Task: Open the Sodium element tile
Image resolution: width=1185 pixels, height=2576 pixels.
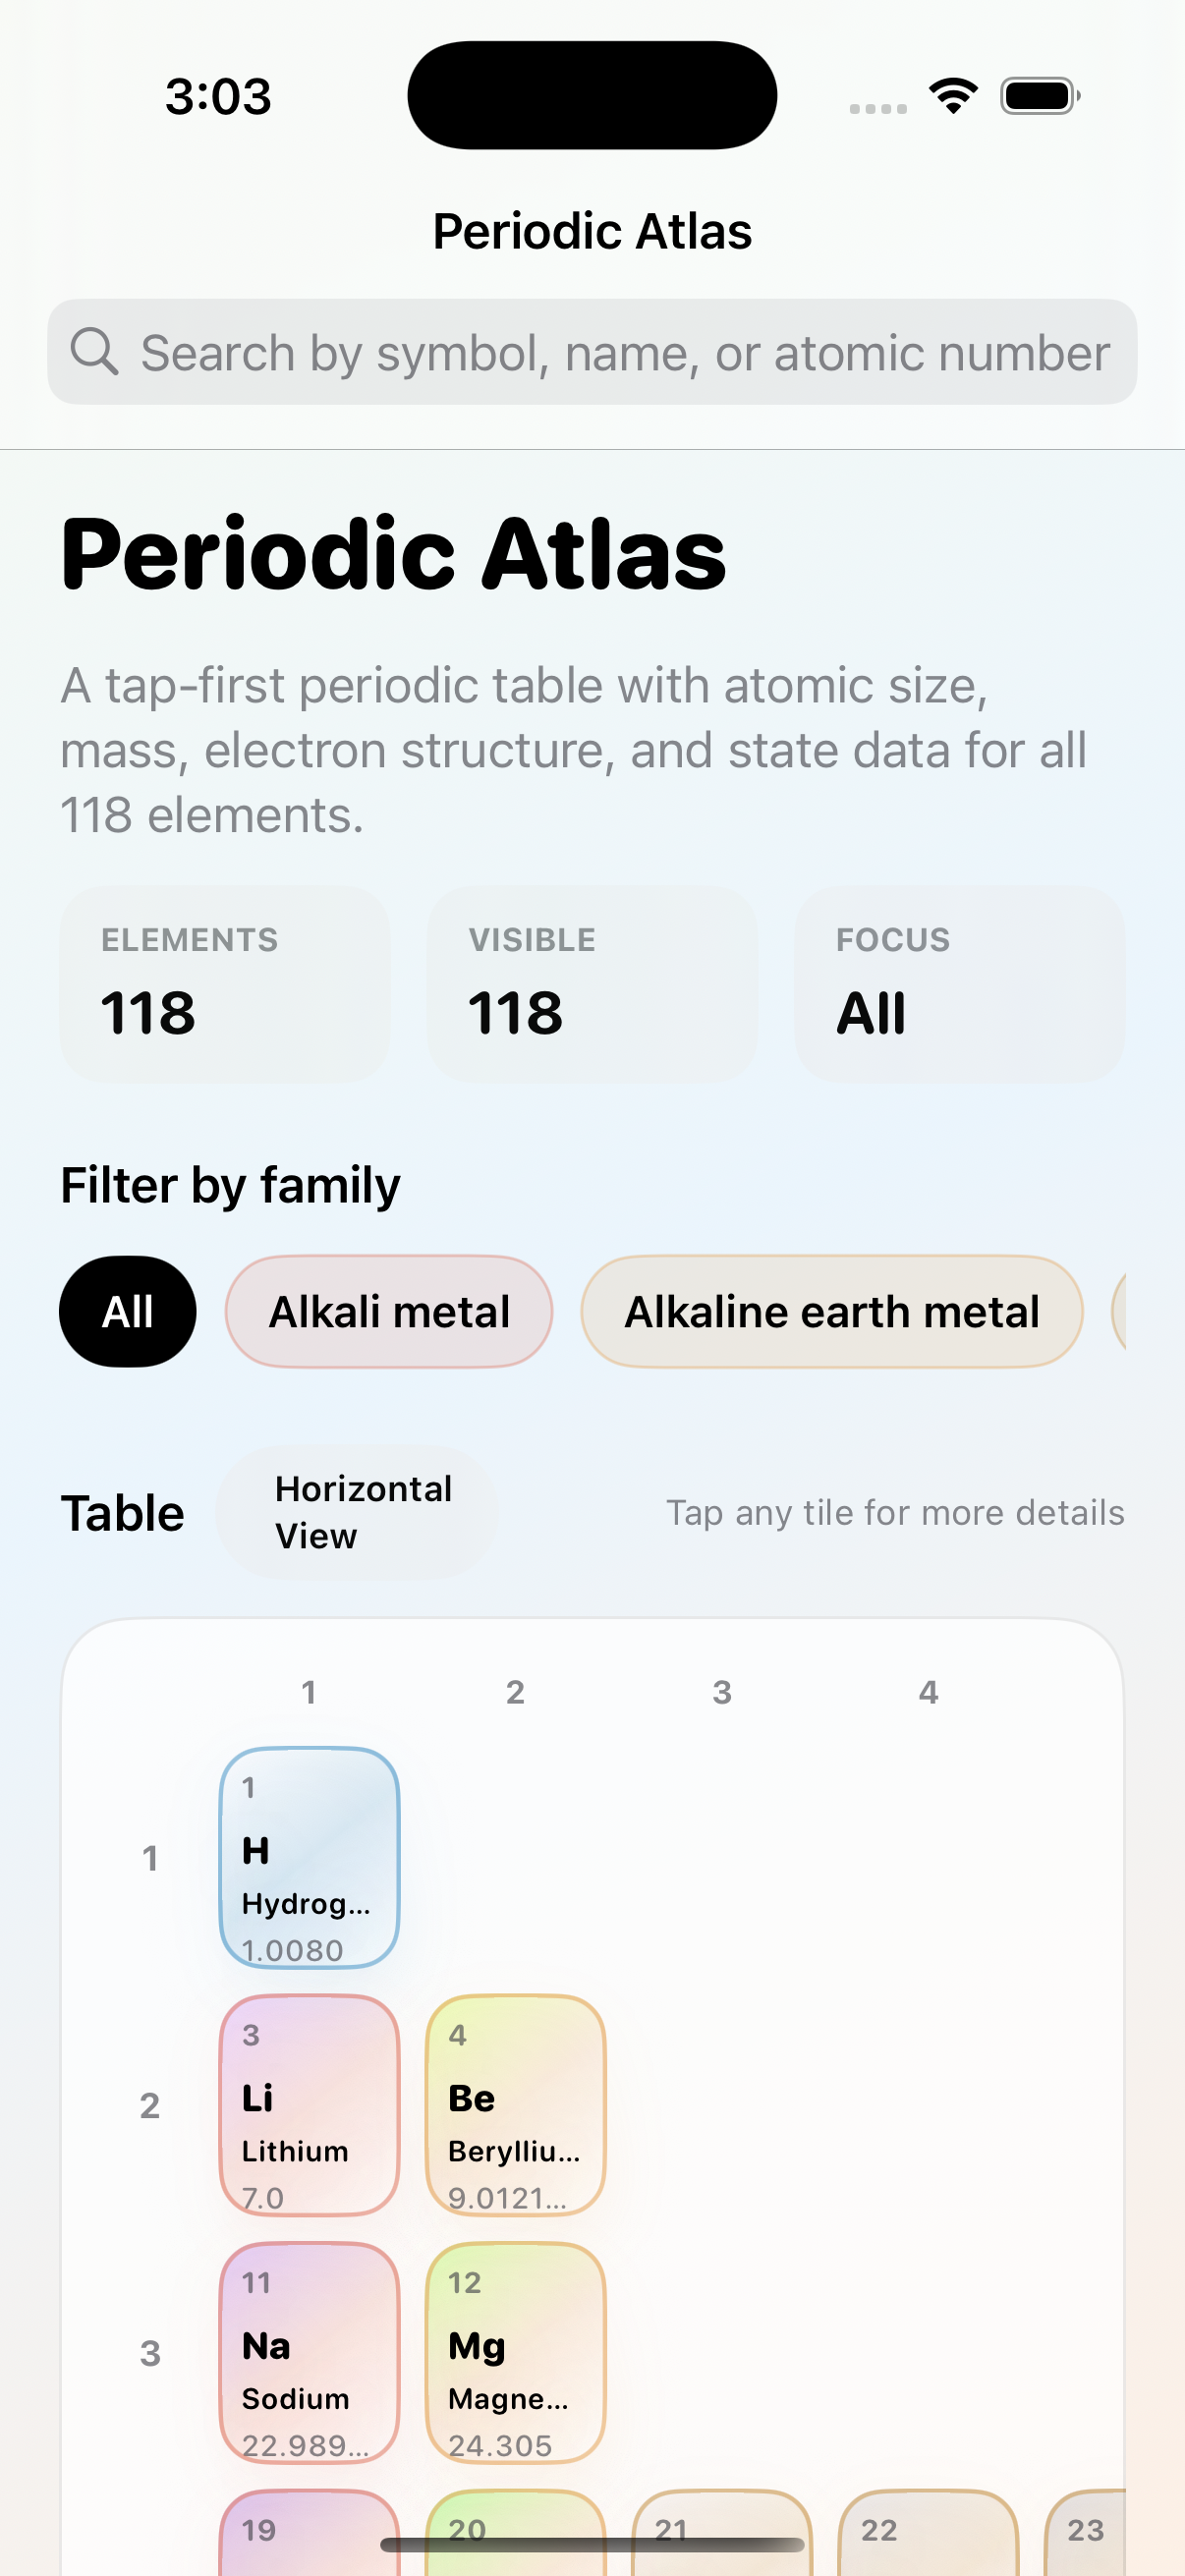Action: (309, 2351)
